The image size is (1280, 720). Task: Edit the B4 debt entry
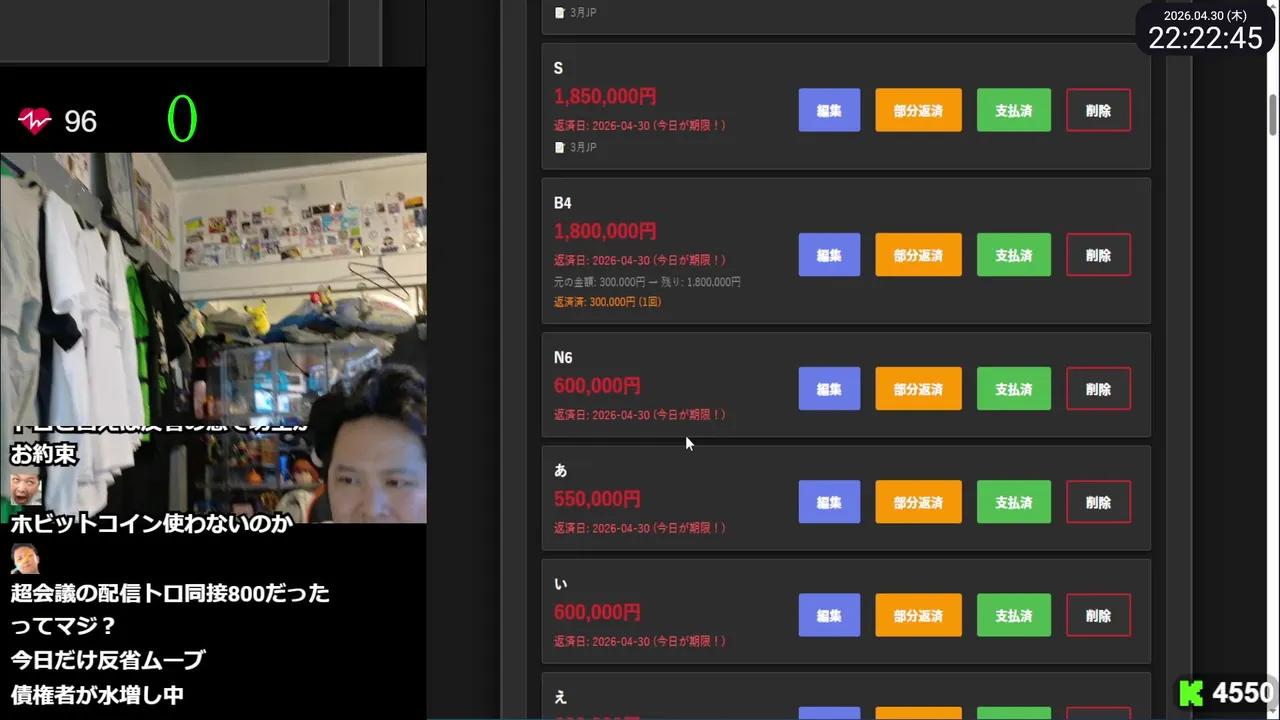[x=829, y=255]
